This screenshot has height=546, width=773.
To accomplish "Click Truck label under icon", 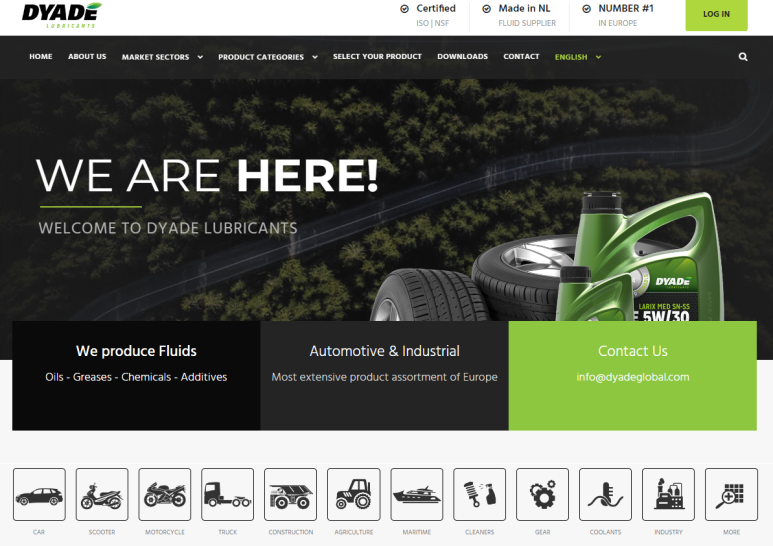I will (x=228, y=532).
